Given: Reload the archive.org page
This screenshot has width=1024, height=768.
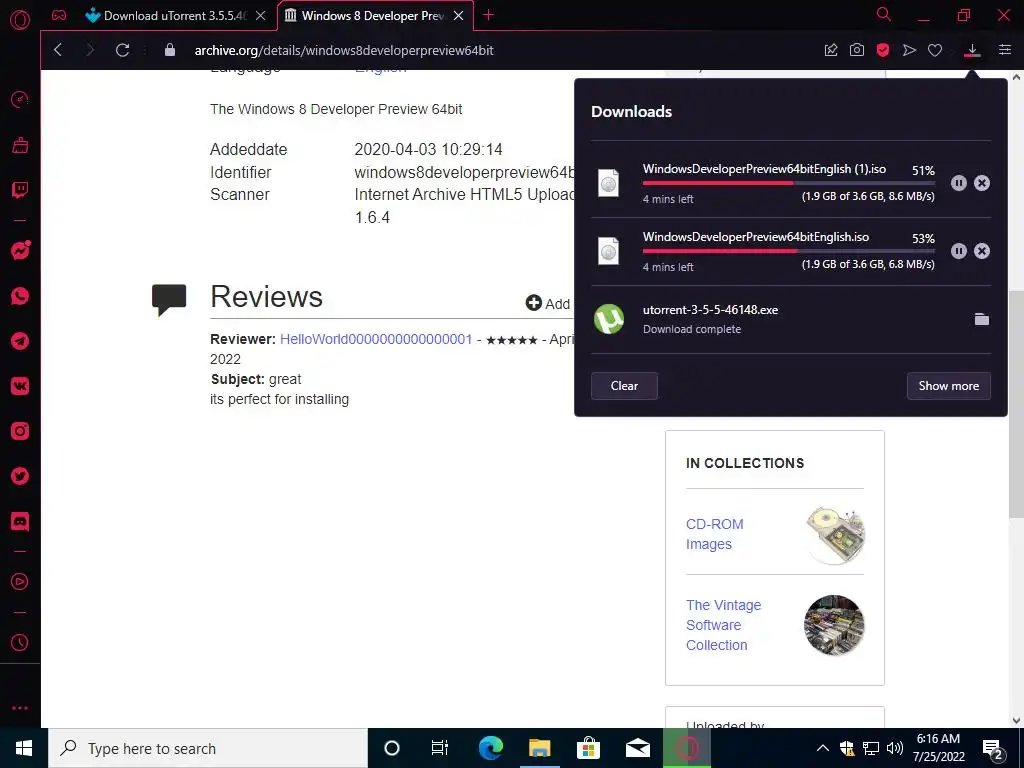Looking at the screenshot, I should pos(122,50).
